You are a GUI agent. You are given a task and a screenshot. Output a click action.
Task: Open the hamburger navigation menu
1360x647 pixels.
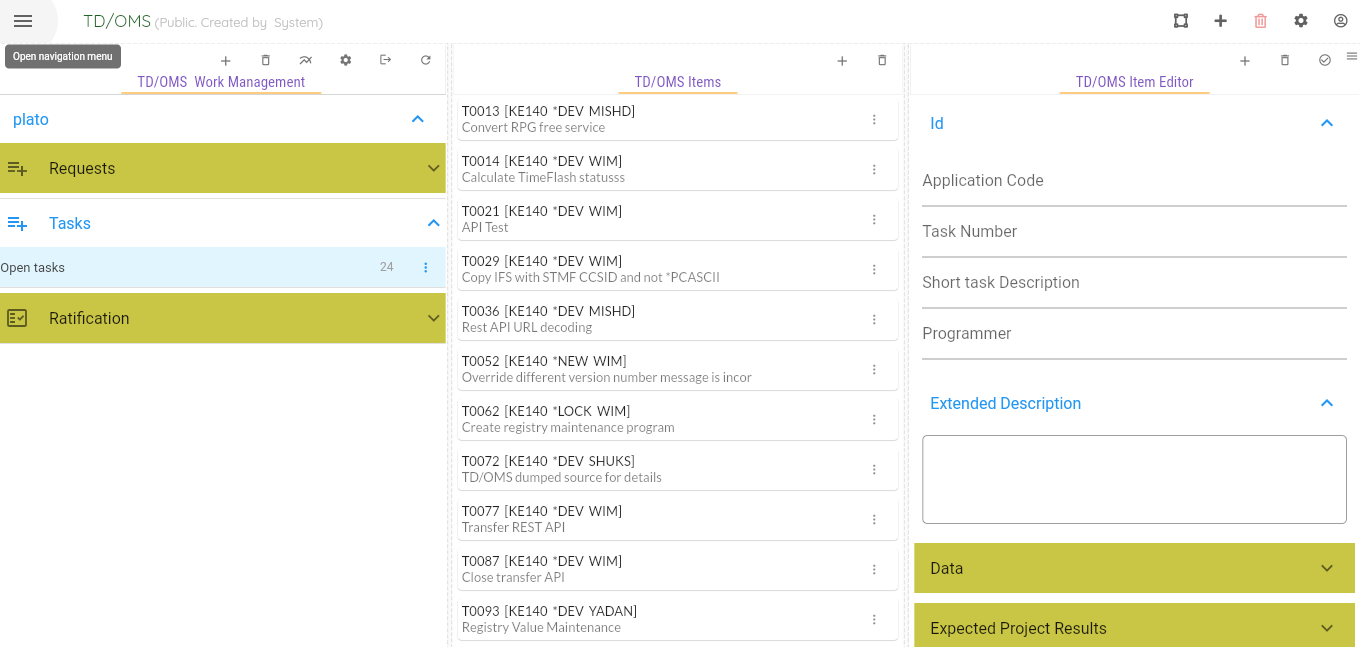23,21
